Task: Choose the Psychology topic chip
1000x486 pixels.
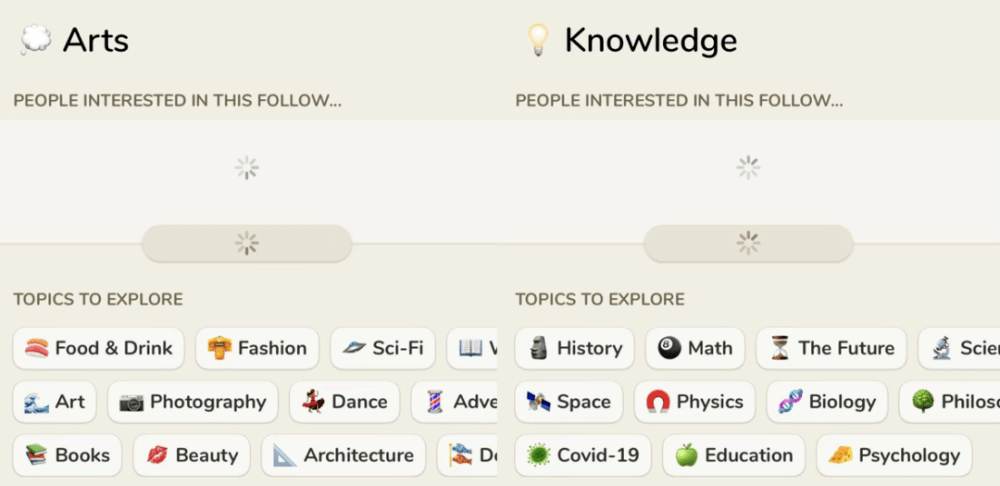Action: coord(893,455)
